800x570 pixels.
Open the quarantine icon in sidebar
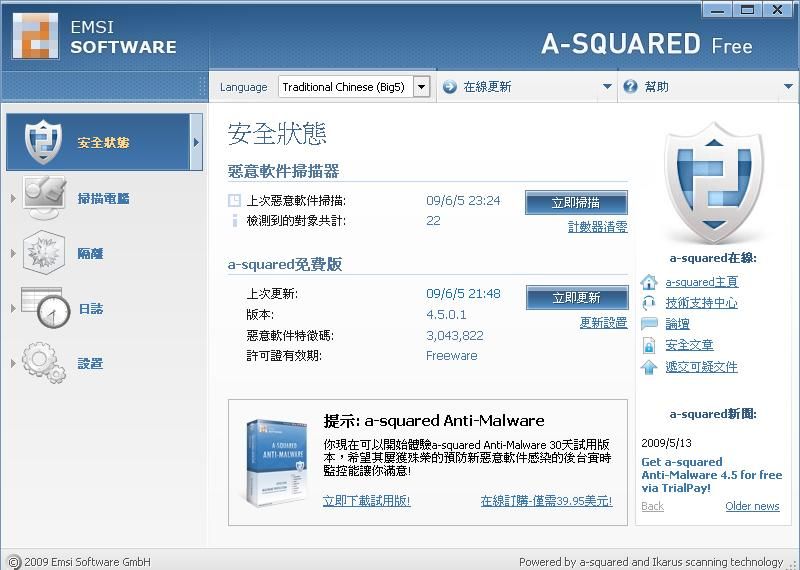click(x=44, y=253)
